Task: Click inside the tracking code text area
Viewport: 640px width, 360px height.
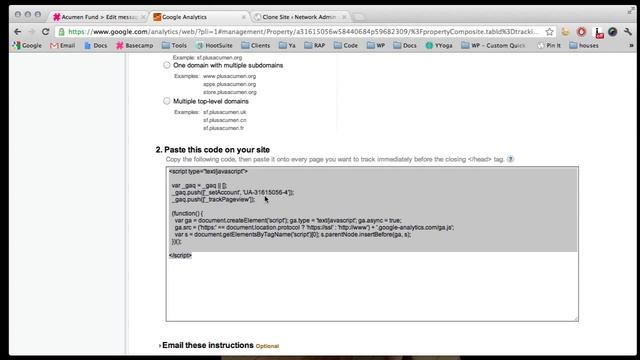Action: [372, 244]
